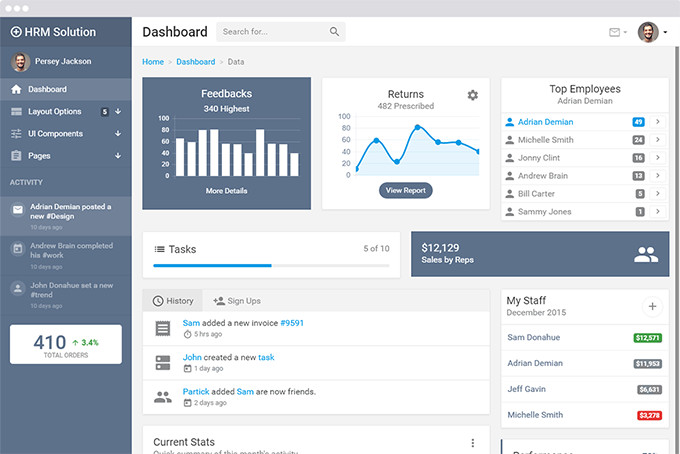
Task: Expand Pages sidebar menu
Action: (65, 156)
